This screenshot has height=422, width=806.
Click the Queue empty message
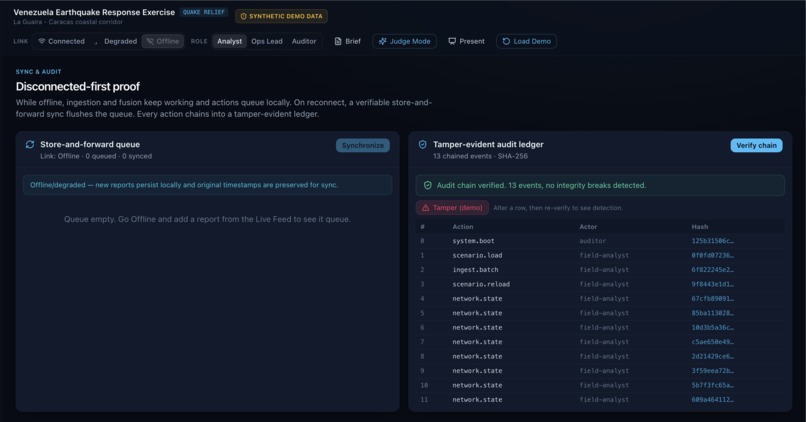coord(207,219)
